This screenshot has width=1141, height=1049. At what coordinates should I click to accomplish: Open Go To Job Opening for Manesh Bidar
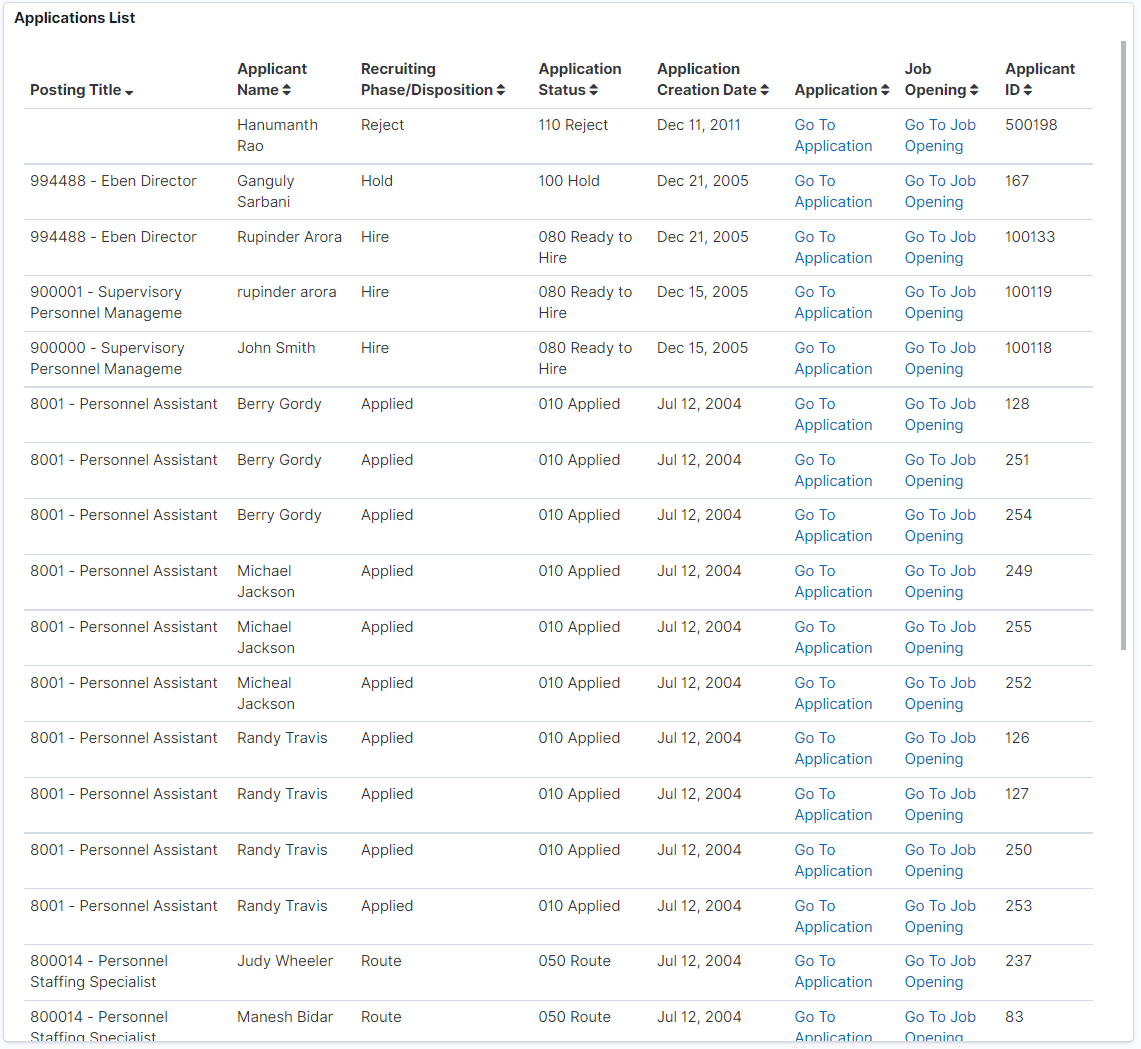[x=940, y=1024]
